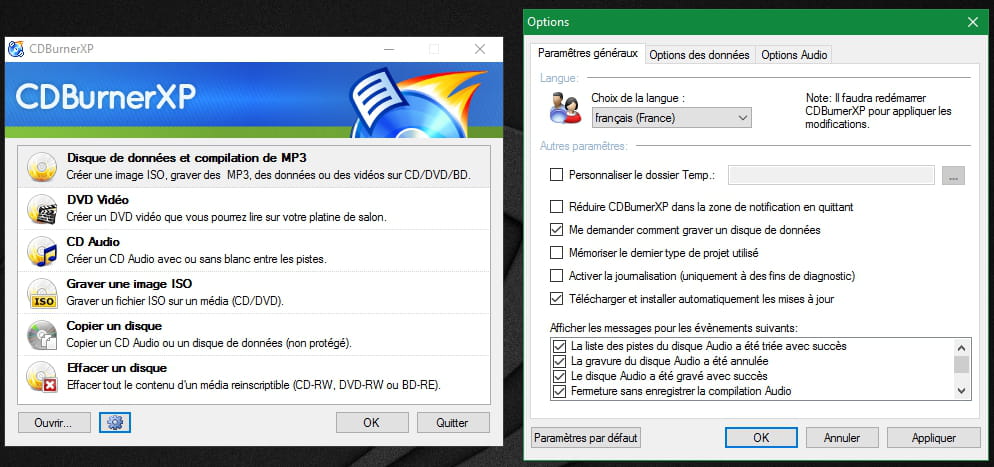
Task: Click Paramètres par défaut button
Action: tap(586, 438)
